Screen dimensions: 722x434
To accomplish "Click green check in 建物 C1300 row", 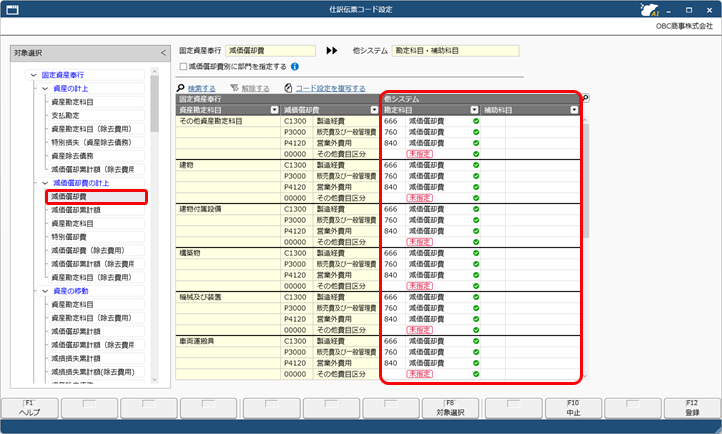I will tap(476, 165).
